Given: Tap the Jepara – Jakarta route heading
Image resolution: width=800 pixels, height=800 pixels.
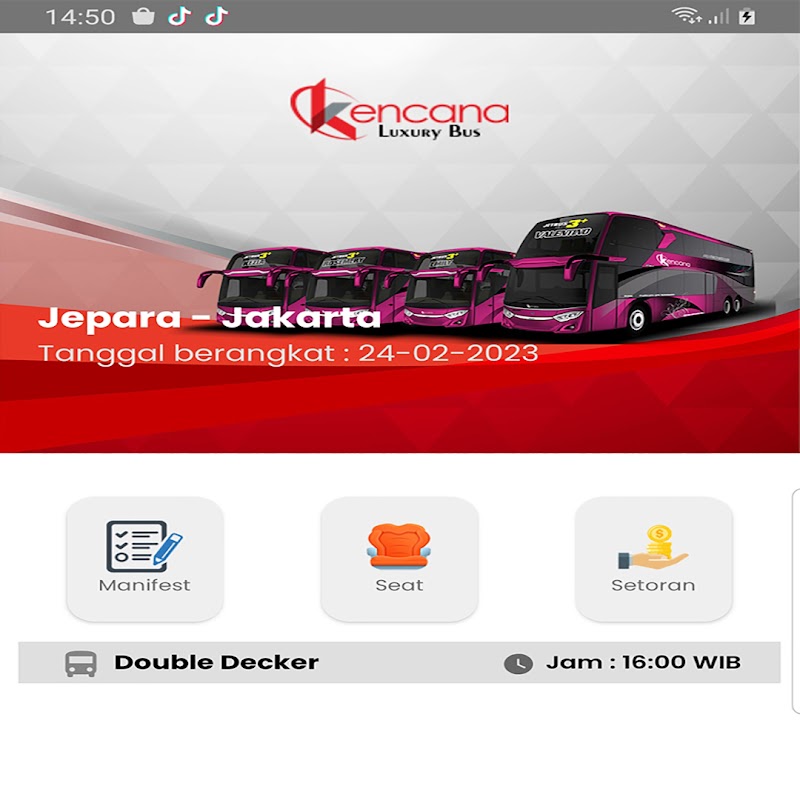Looking at the screenshot, I should [210, 317].
